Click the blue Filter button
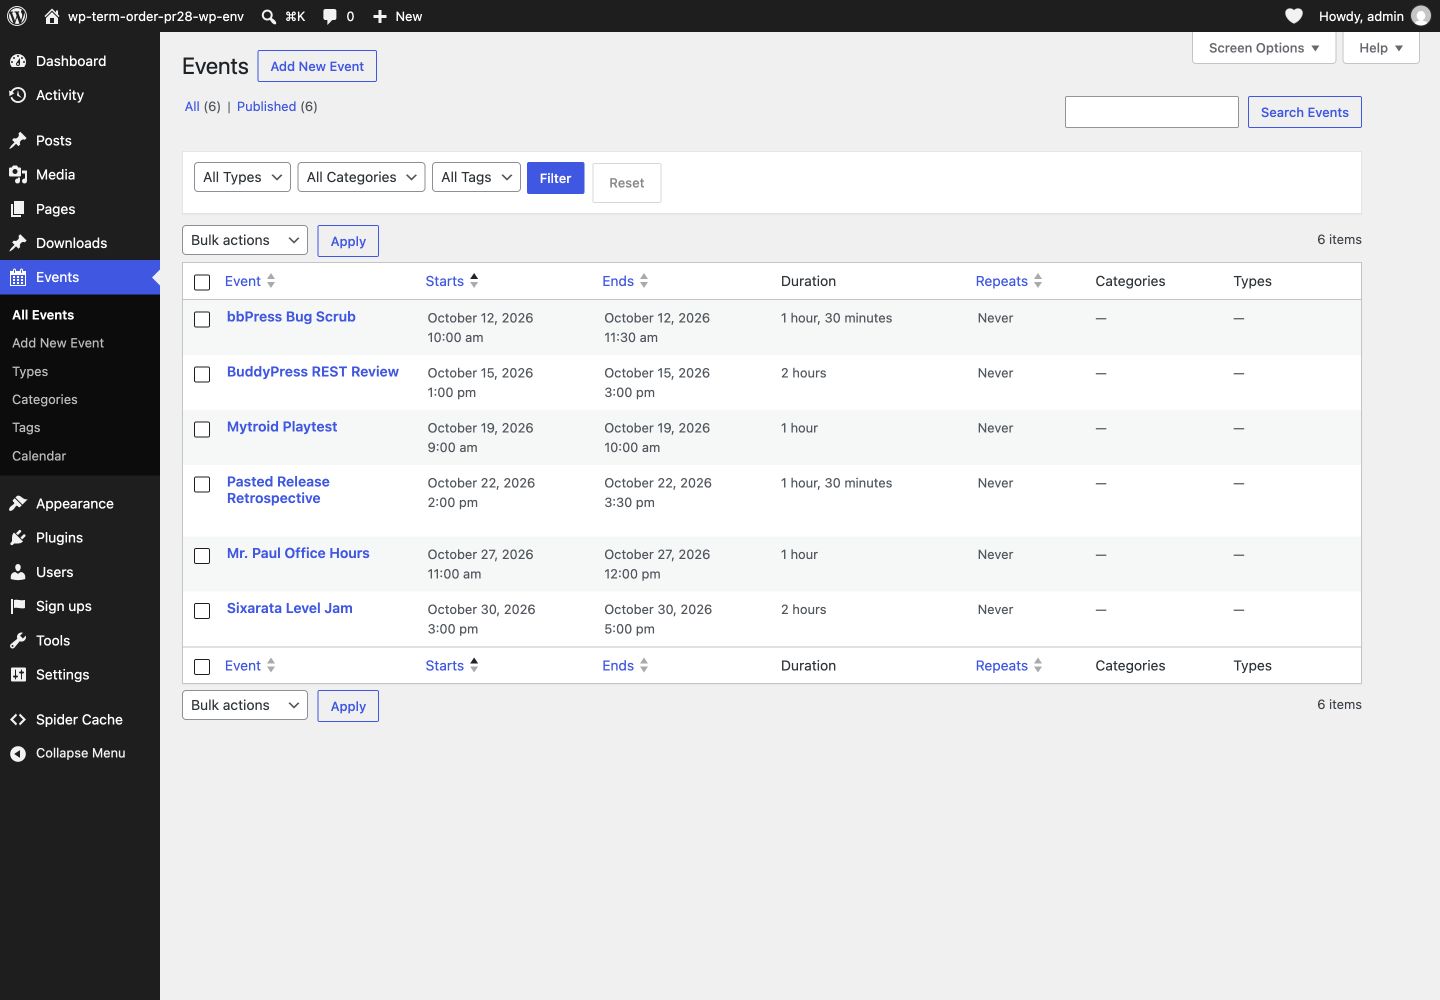 coord(555,178)
